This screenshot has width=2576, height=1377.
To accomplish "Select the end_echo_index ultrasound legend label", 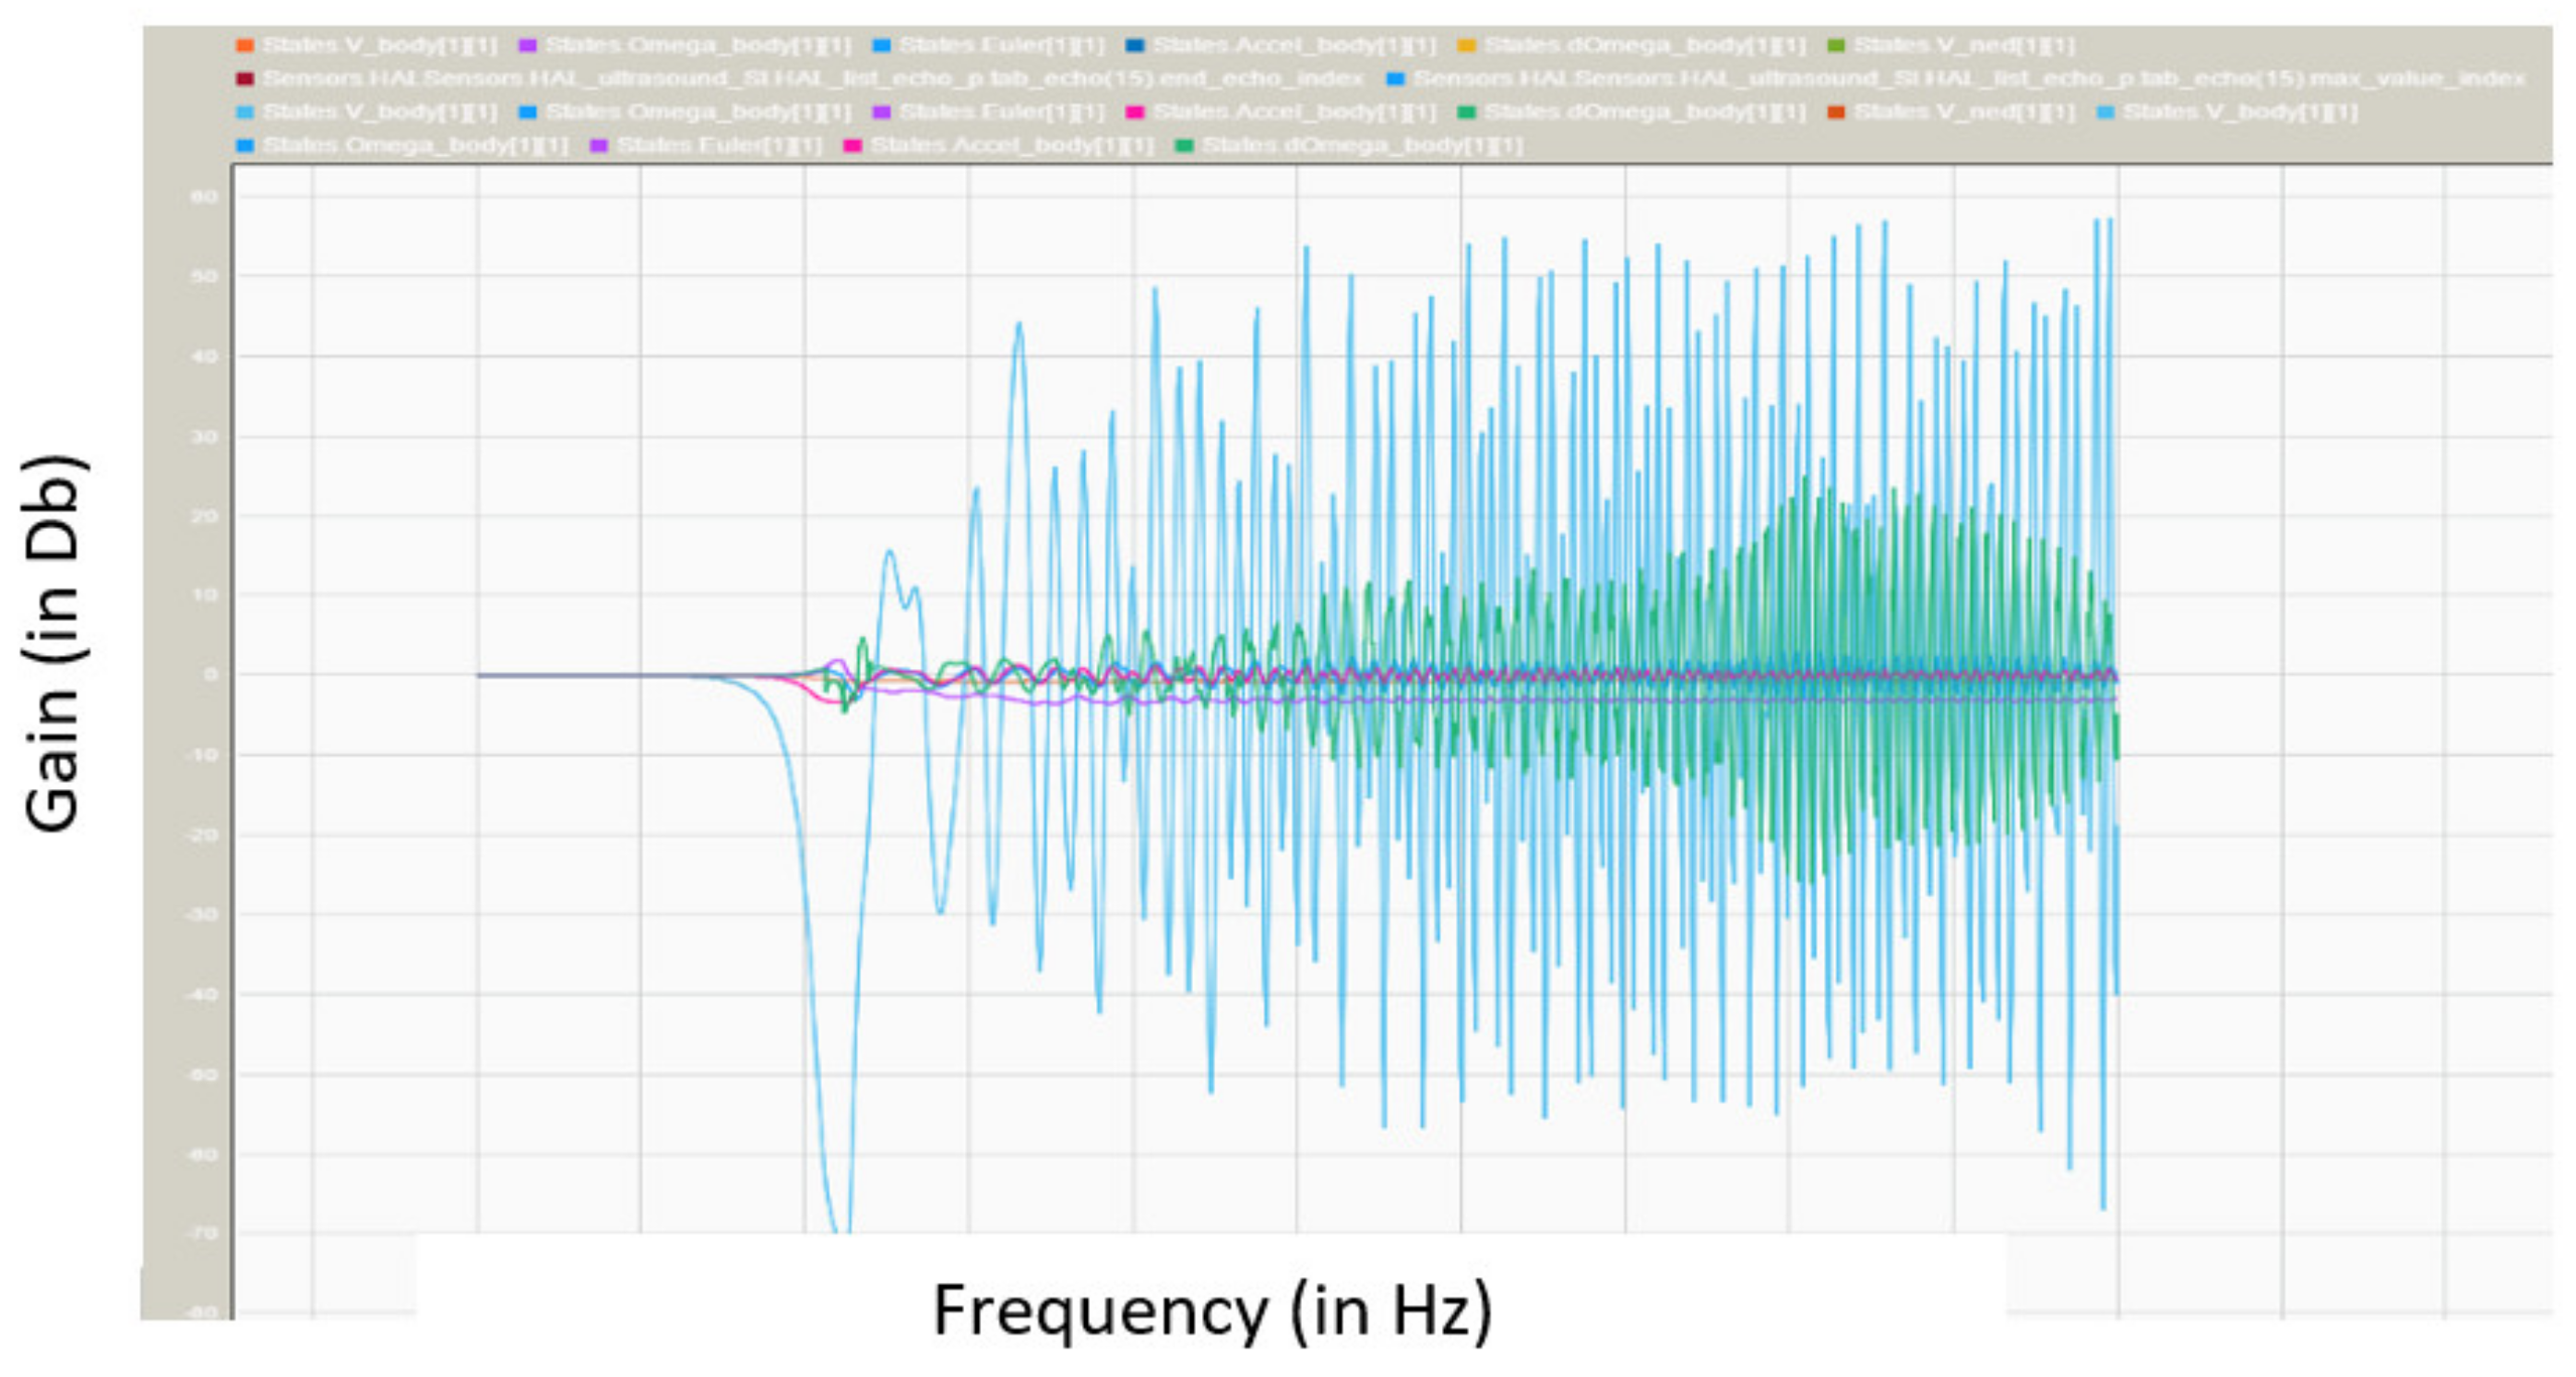I will click(x=812, y=78).
